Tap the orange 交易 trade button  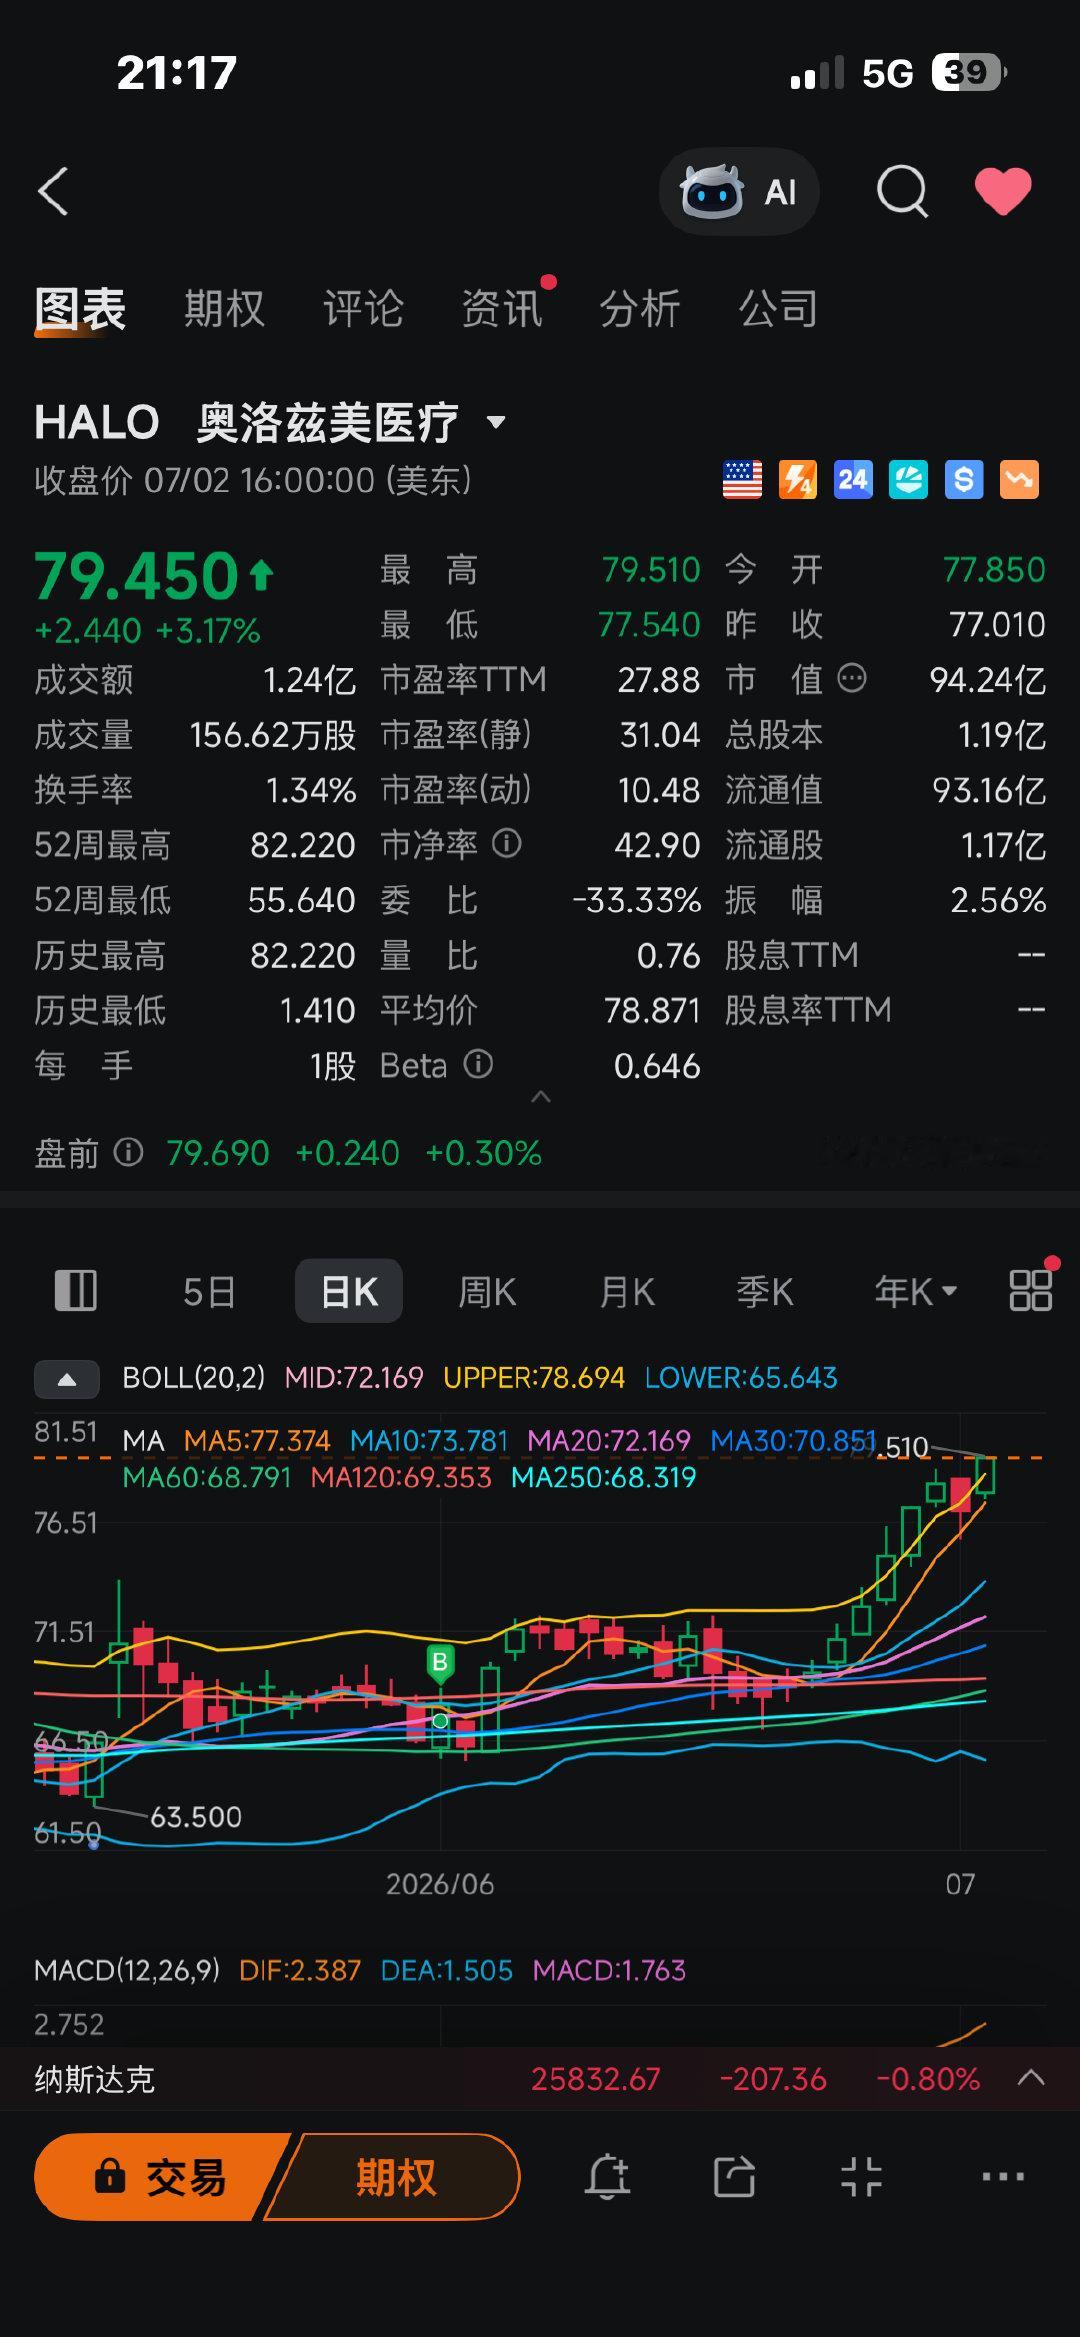tap(160, 2177)
